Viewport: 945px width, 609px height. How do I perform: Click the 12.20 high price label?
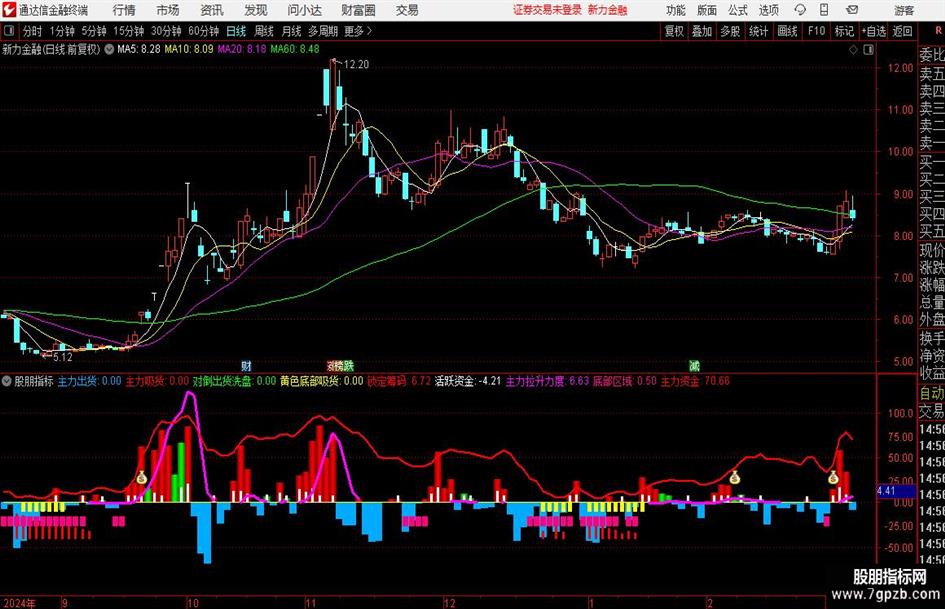[356, 64]
